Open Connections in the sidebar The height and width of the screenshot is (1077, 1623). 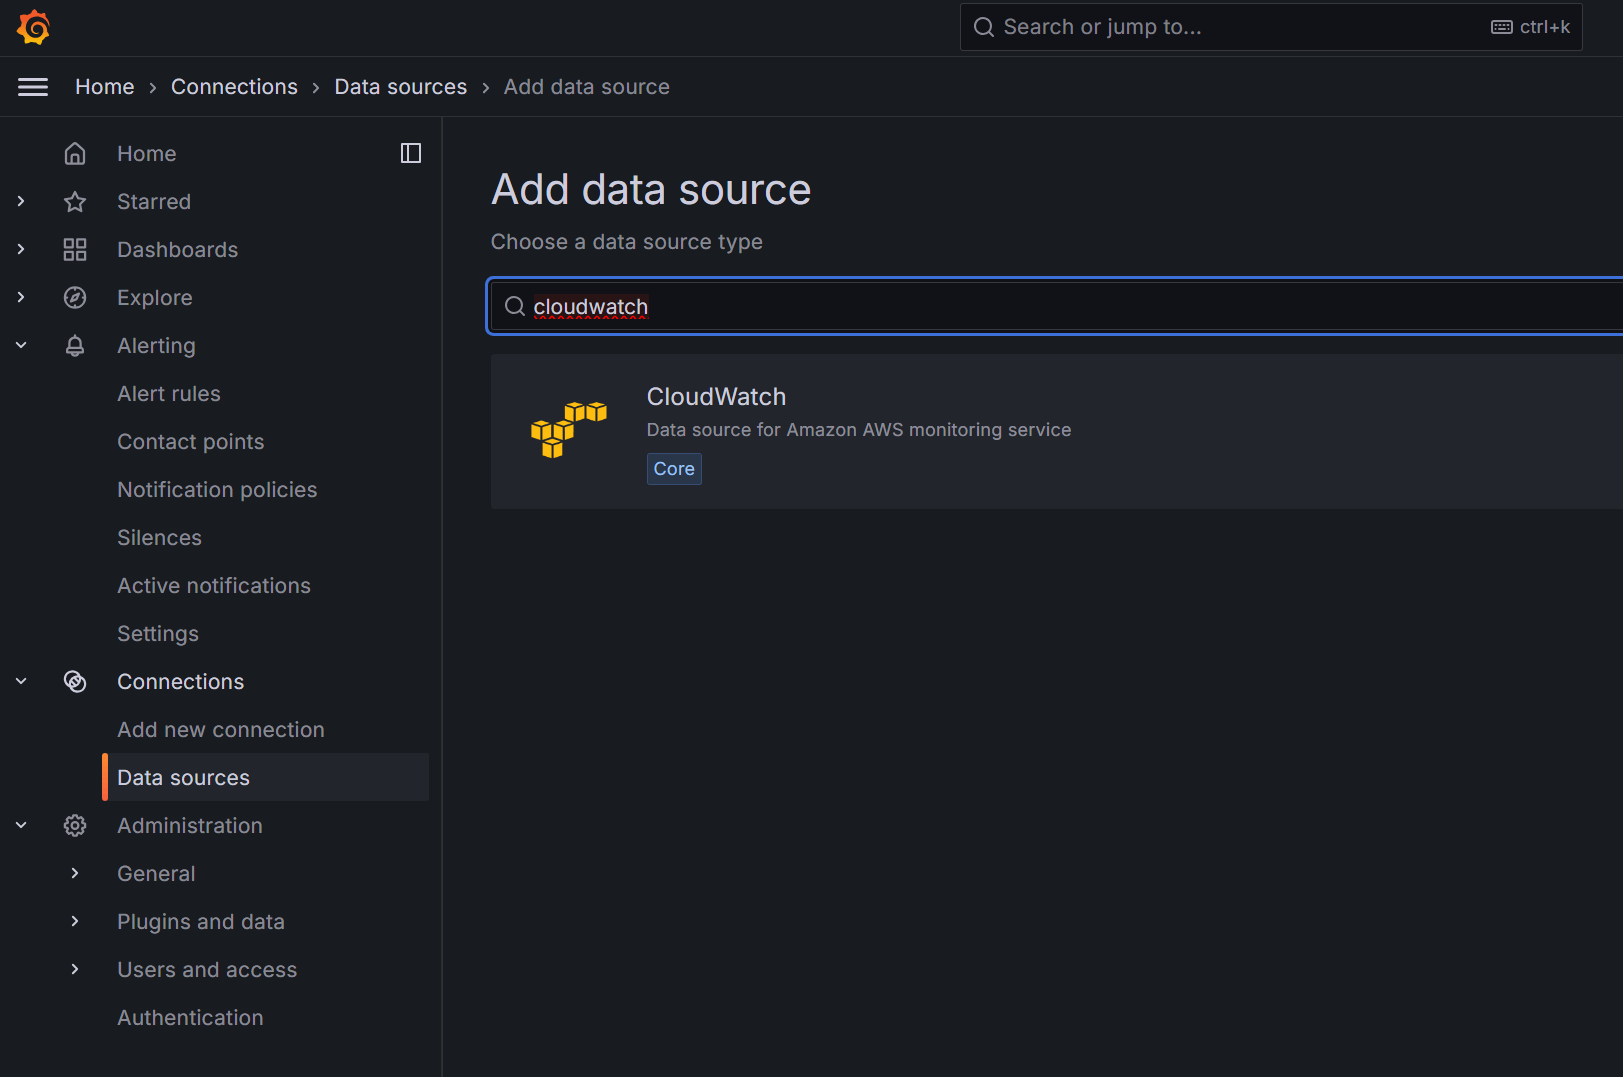point(180,681)
